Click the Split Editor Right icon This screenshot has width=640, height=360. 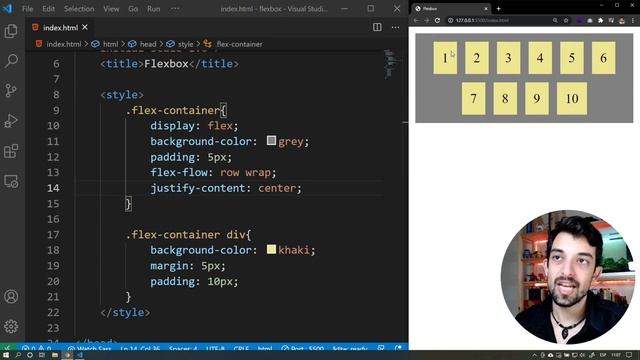coord(377,27)
